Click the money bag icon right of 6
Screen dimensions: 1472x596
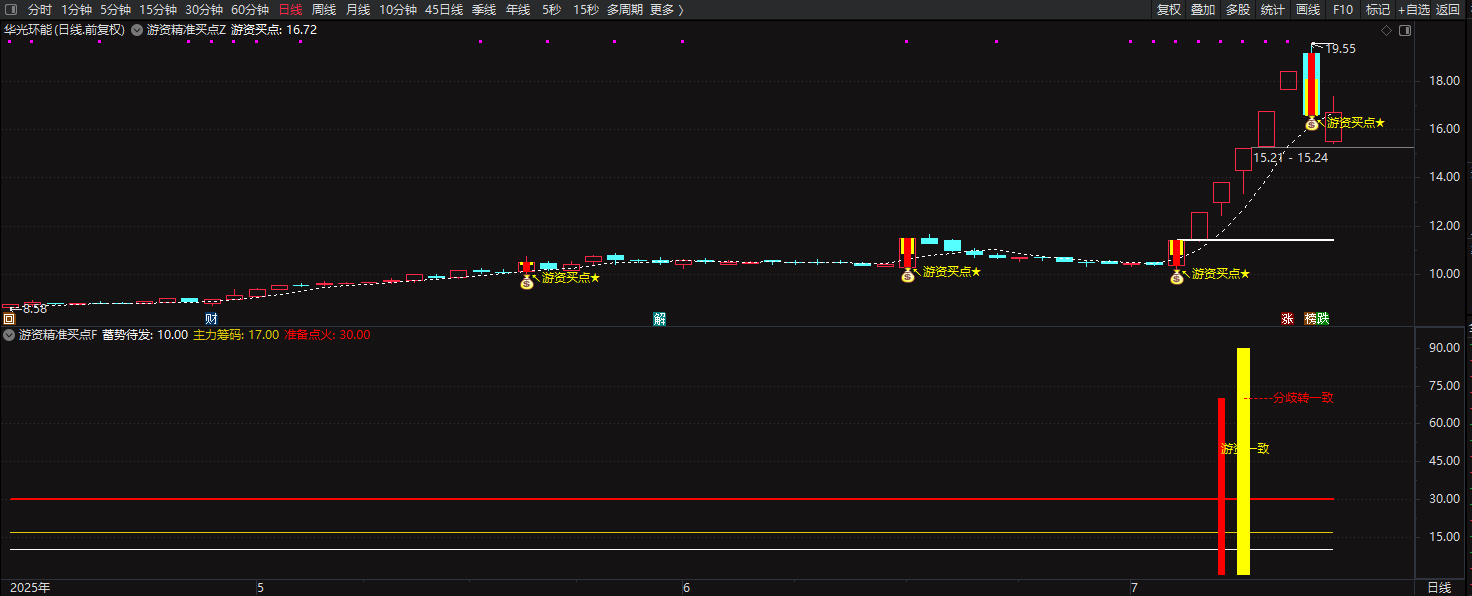[908, 276]
